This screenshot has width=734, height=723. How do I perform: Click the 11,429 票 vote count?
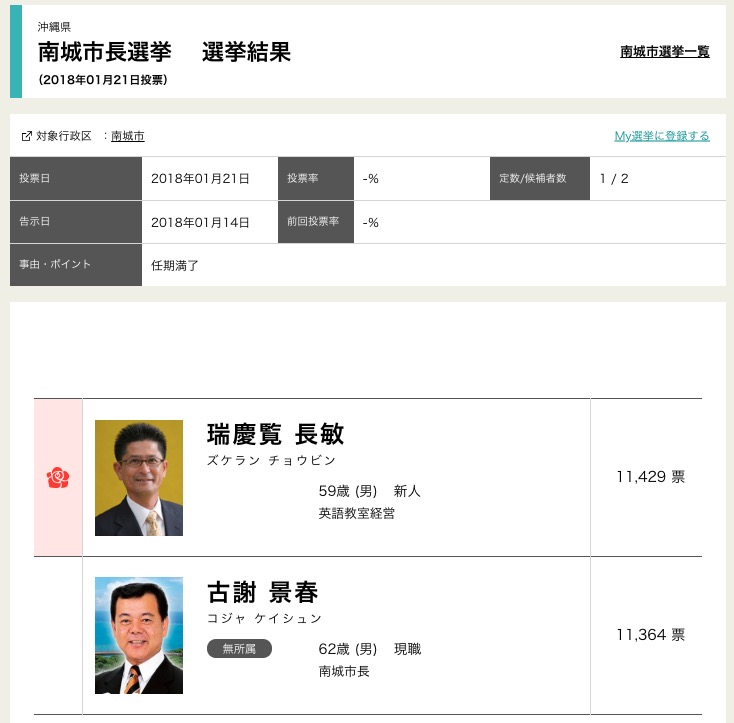click(x=650, y=477)
